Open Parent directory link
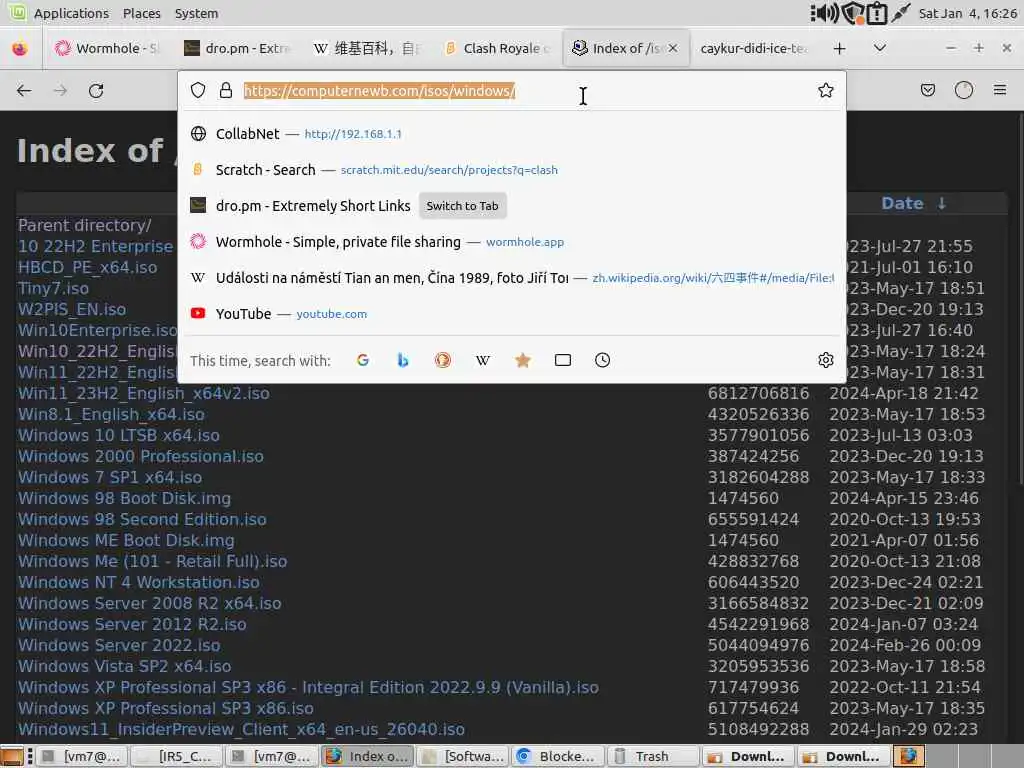Viewport: 1024px width, 768px height. tap(85, 225)
